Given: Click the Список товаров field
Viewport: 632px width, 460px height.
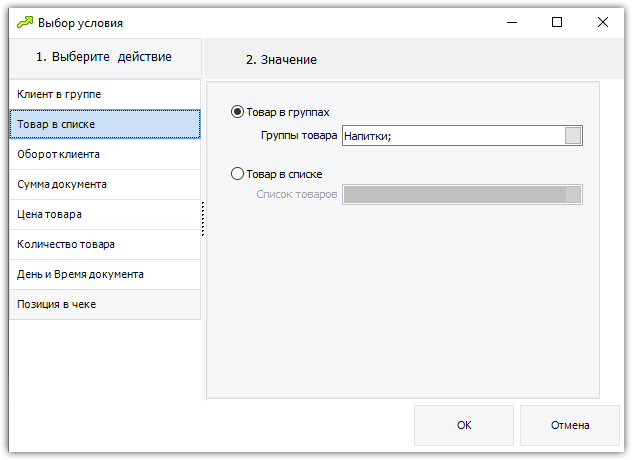Looking at the screenshot, I should [x=454, y=195].
